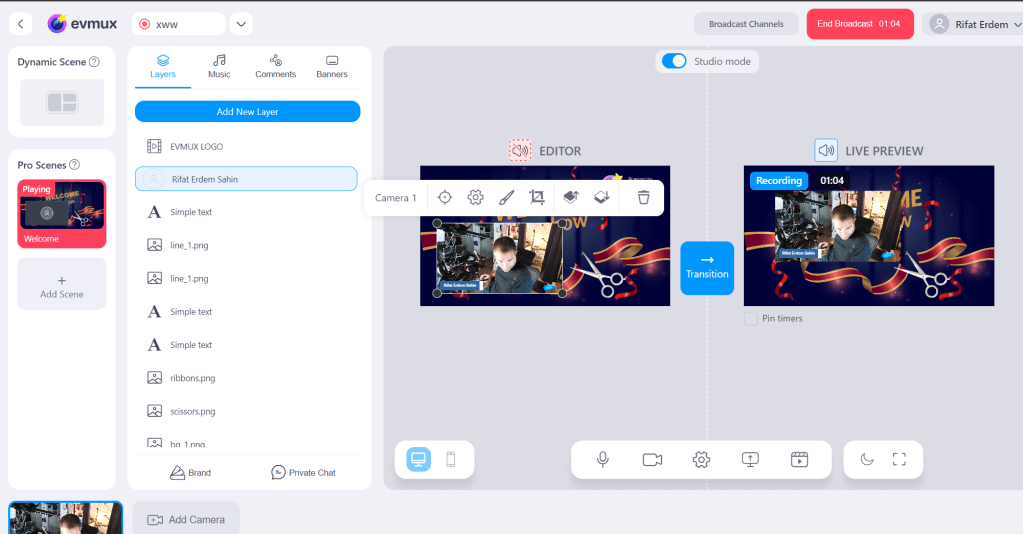Open Camera 1 layer settings gear
Image resolution: width=1023 pixels, height=534 pixels.
coord(476,198)
